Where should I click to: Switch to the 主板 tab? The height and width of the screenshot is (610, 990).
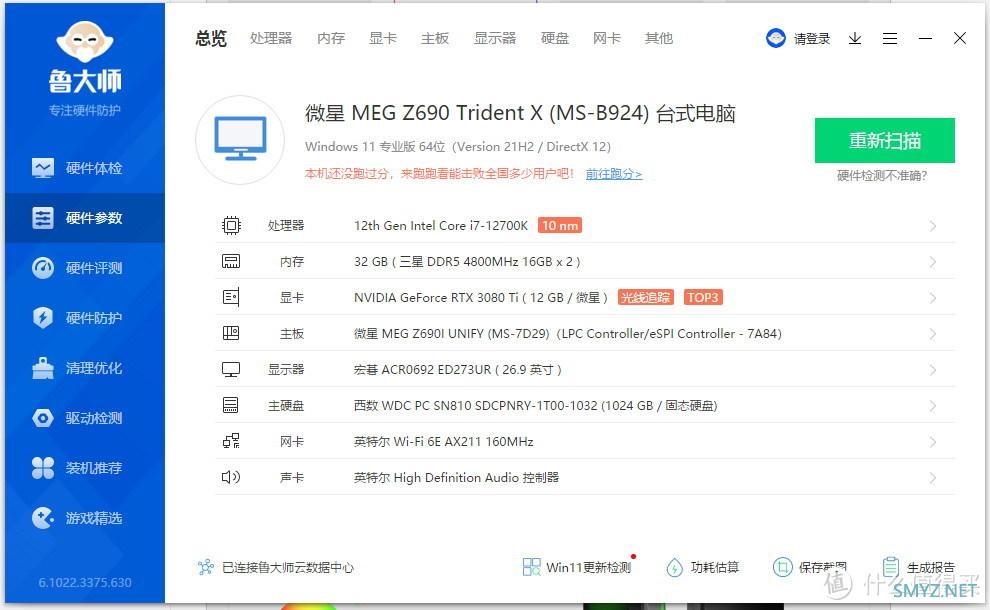(x=435, y=39)
